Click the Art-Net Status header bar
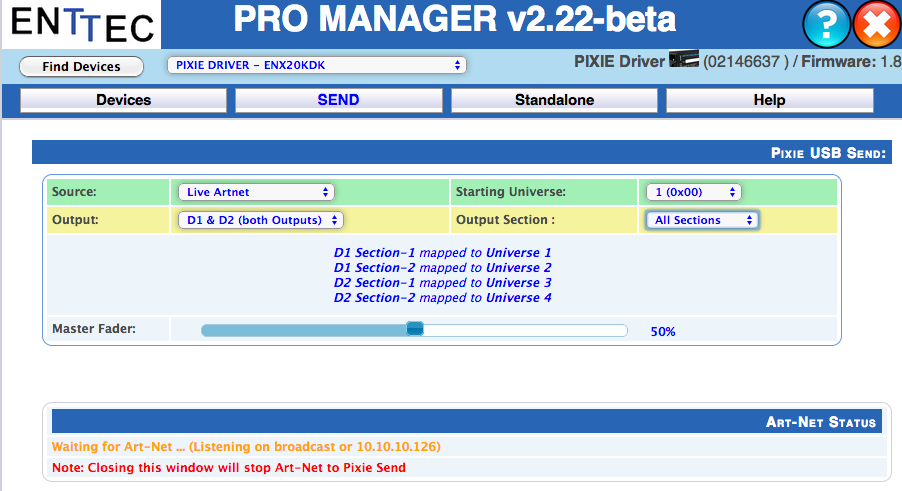 tap(466, 422)
